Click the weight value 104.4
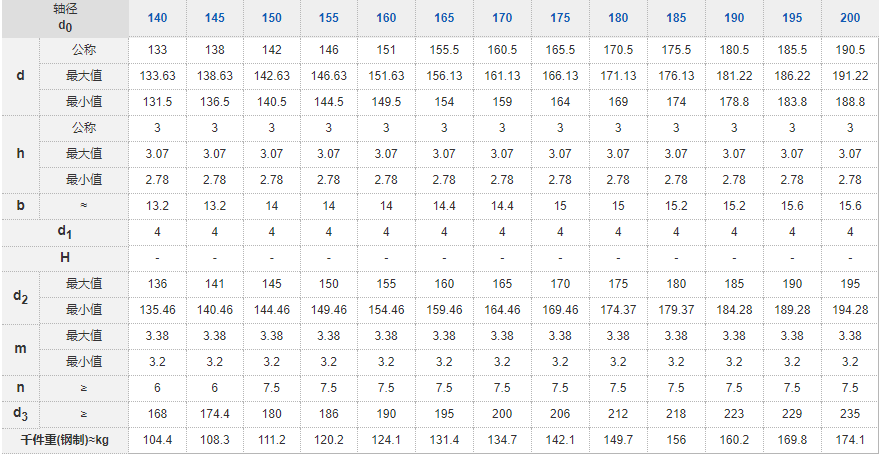Screen dimensions: 880x456 point(157,440)
